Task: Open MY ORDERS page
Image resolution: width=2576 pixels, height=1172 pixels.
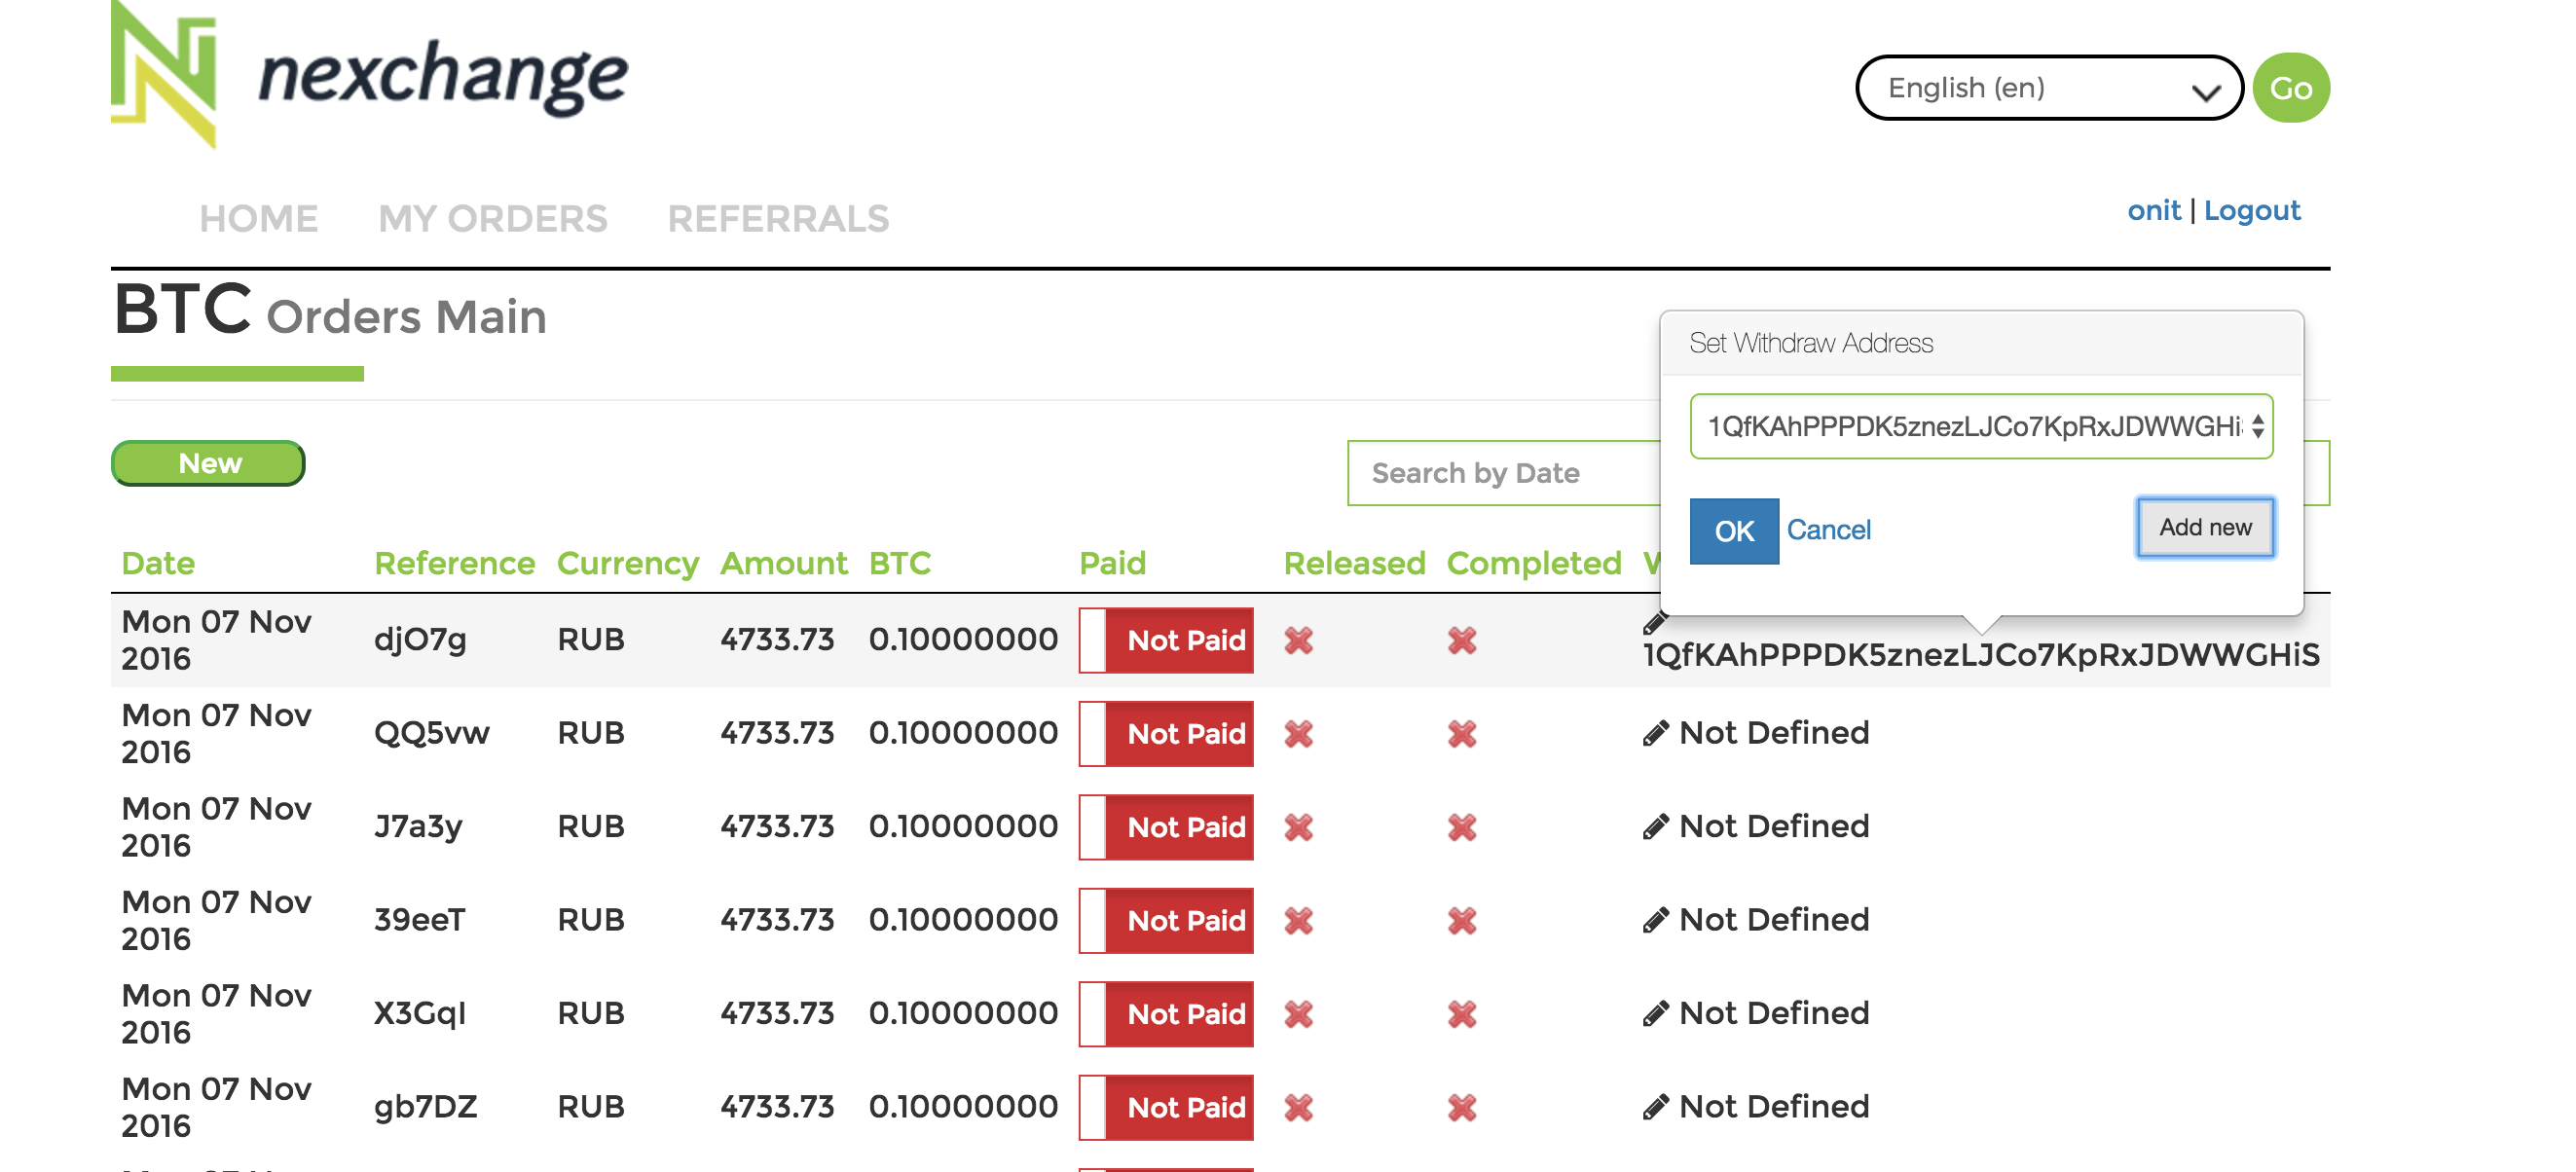Action: 493,218
